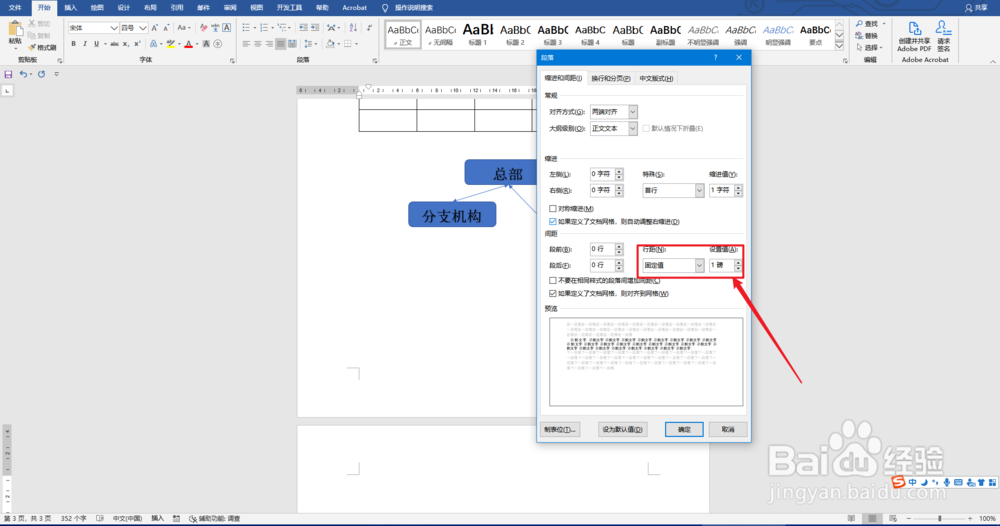Open customize quick access toolbar dropdown
The width and height of the screenshot is (1000, 526).
pos(56,75)
